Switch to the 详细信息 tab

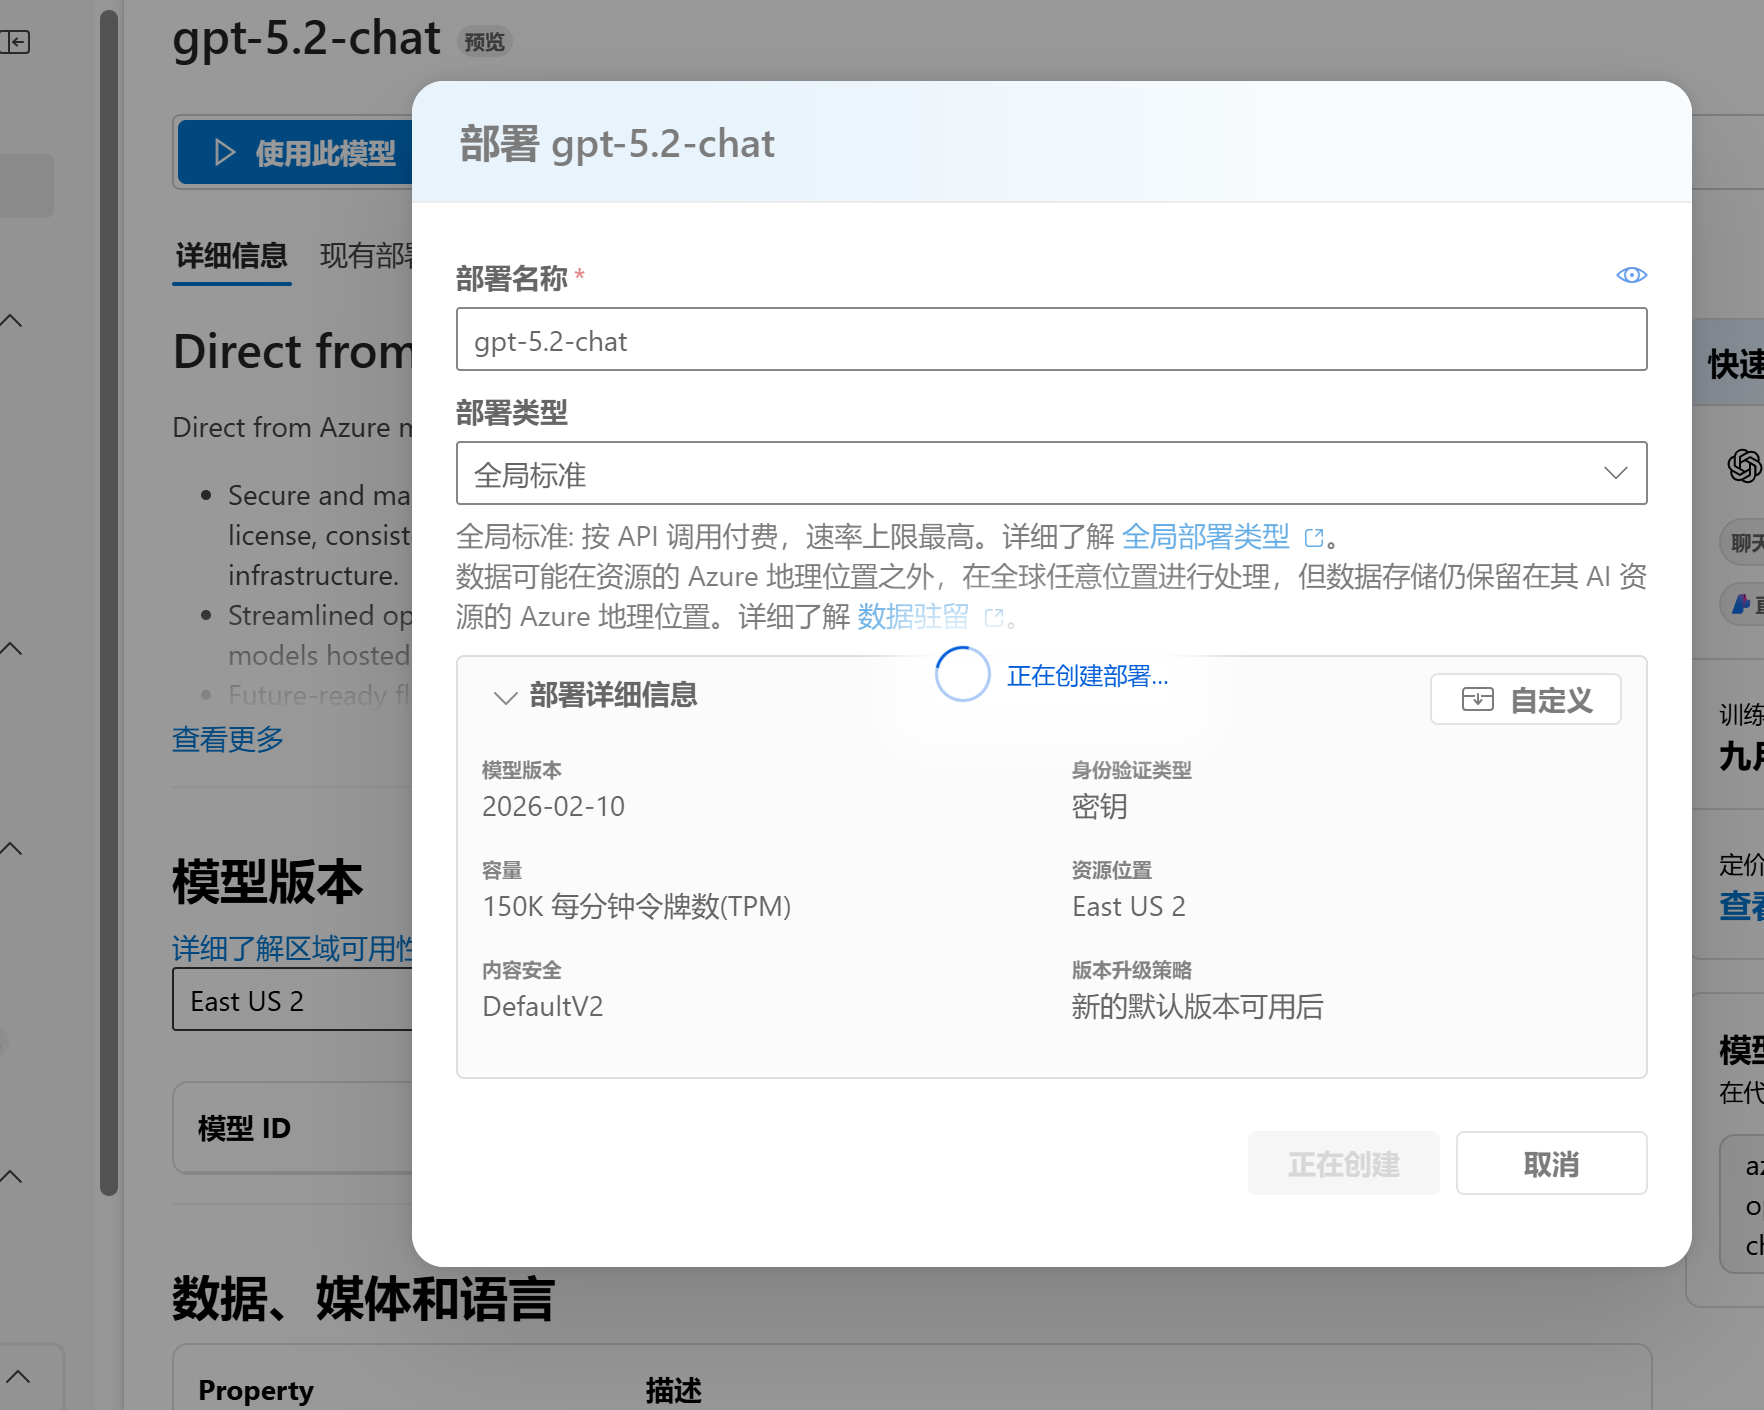[231, 256]
